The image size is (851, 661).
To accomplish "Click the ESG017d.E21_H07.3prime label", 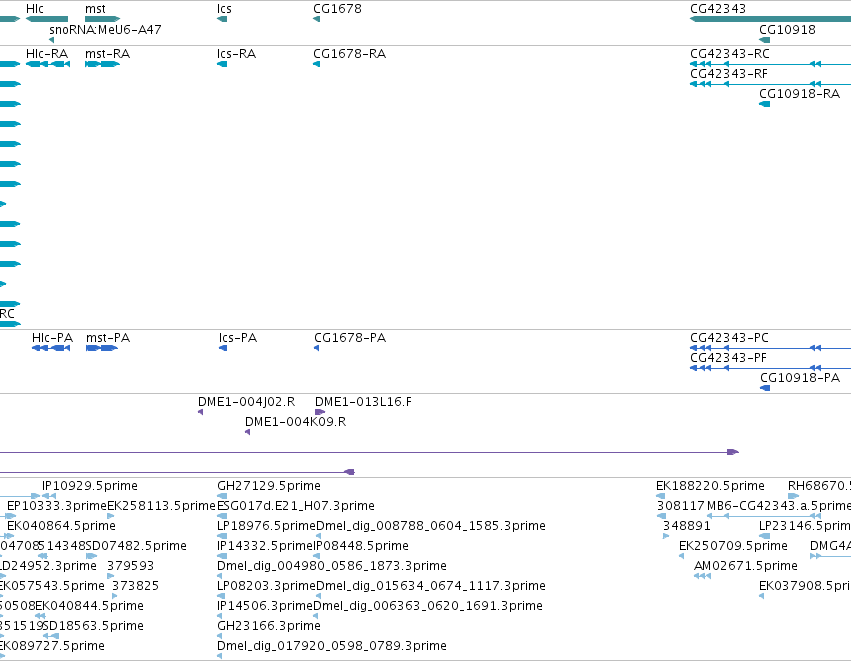I will (x=296, y=506).
